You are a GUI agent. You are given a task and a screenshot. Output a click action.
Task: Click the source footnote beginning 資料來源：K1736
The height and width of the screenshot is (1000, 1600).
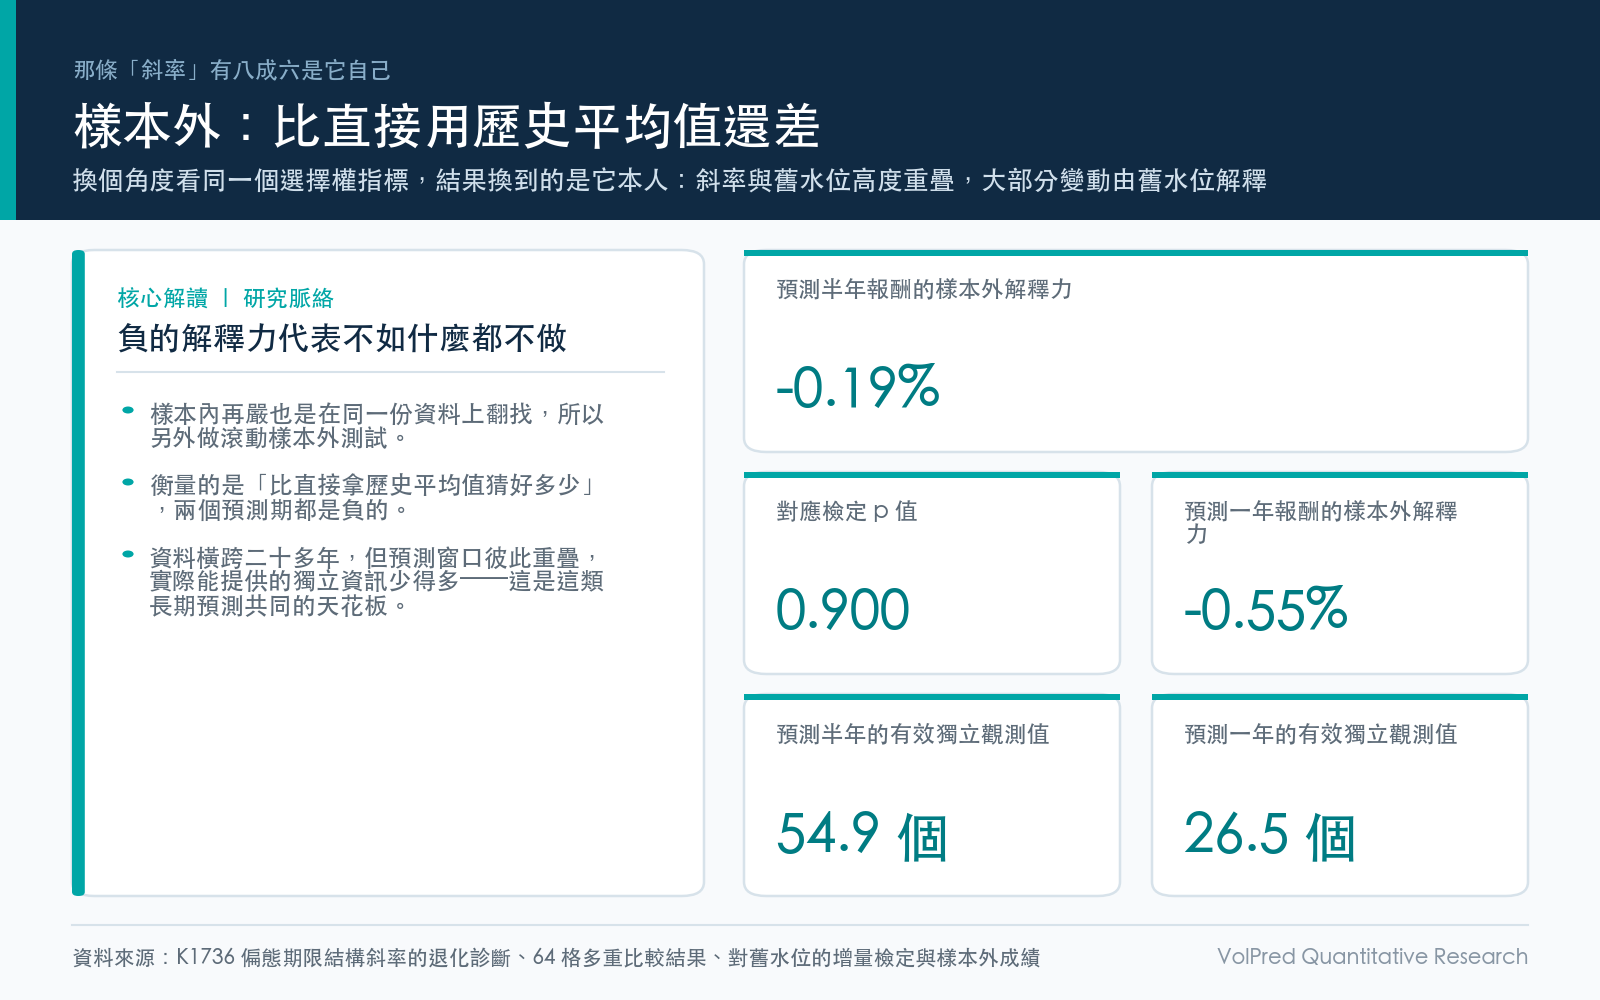click(556, 958)
